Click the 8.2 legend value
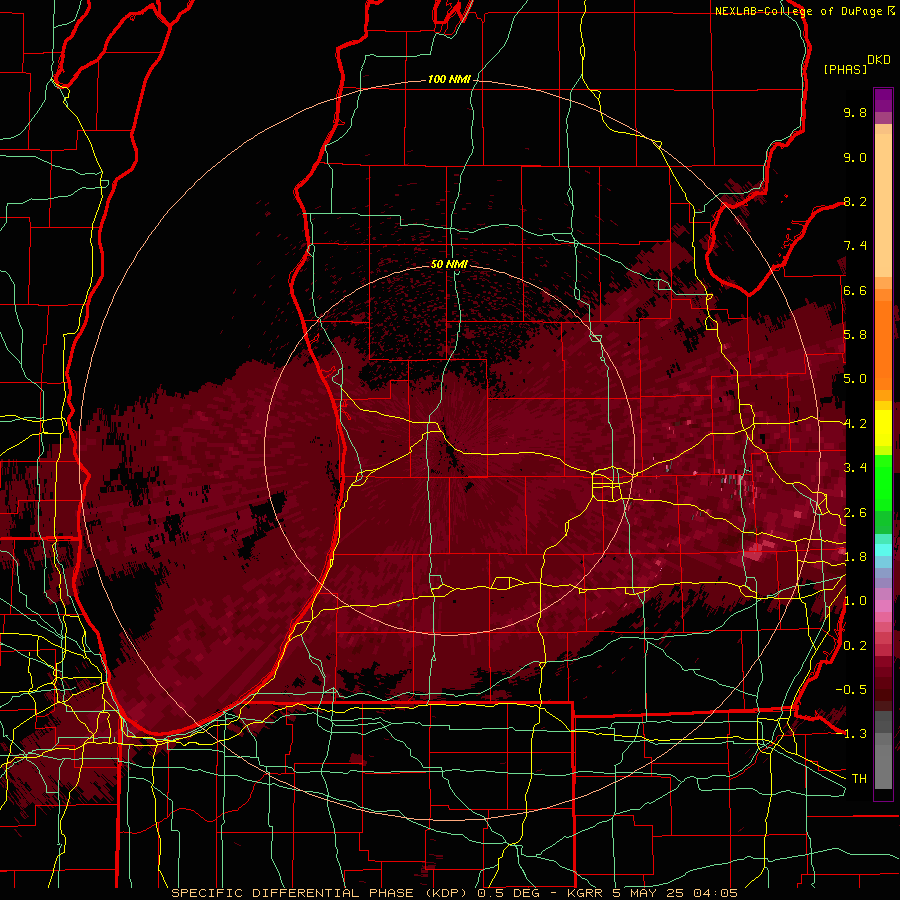The height and width of the screenshot is (900, 900). (x=855, y=201)
